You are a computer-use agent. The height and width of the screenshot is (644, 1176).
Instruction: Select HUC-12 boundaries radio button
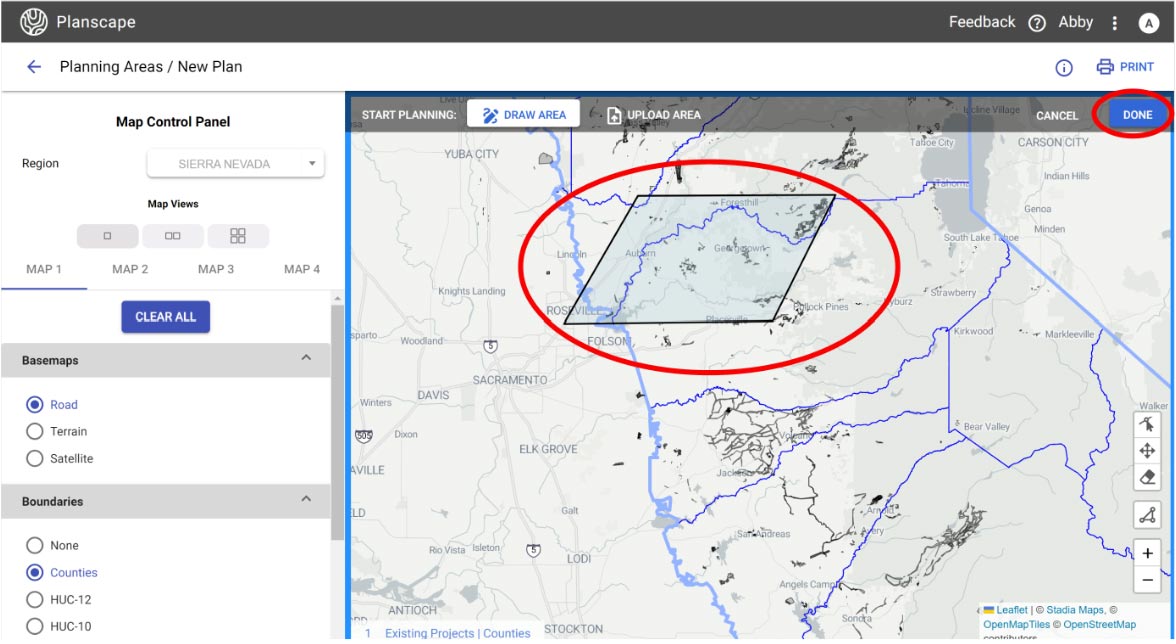point(35,600)
